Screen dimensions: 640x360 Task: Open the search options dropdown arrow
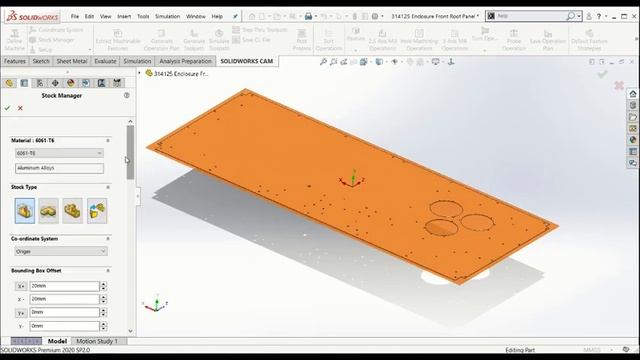click(579, 16)
